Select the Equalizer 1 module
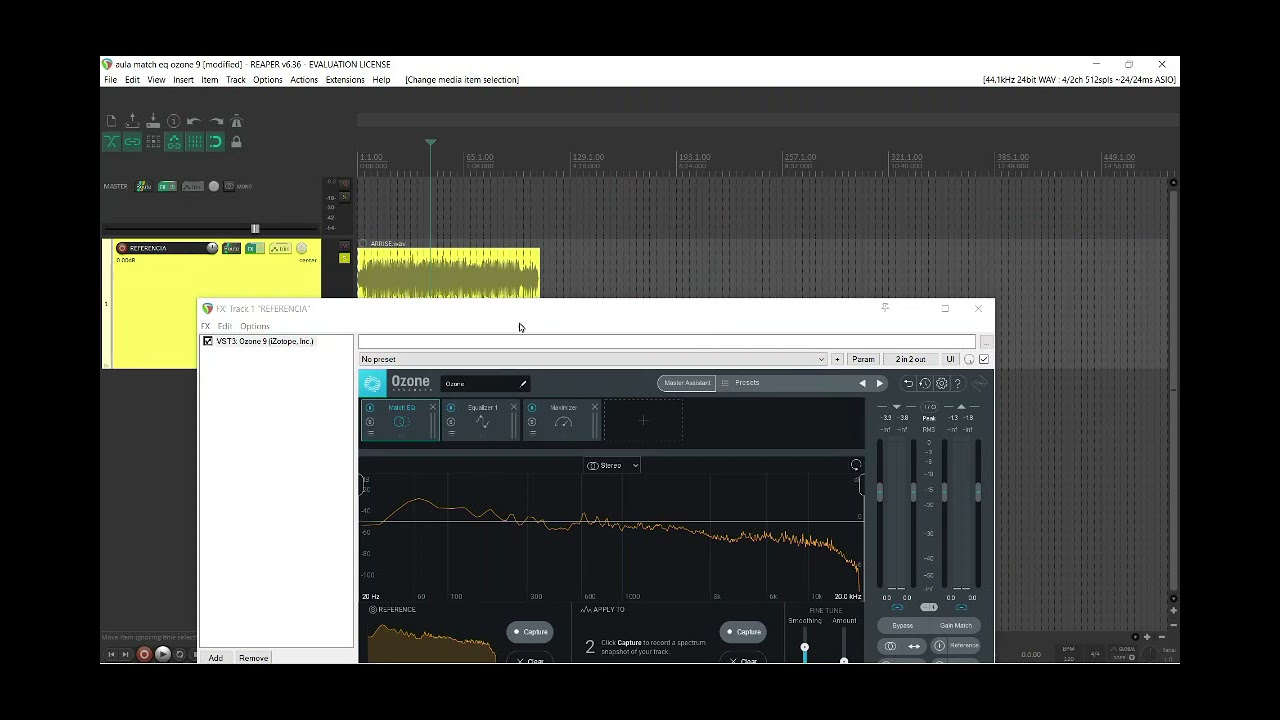This screenshot has height=720, width=1280. tap(482, 420)
